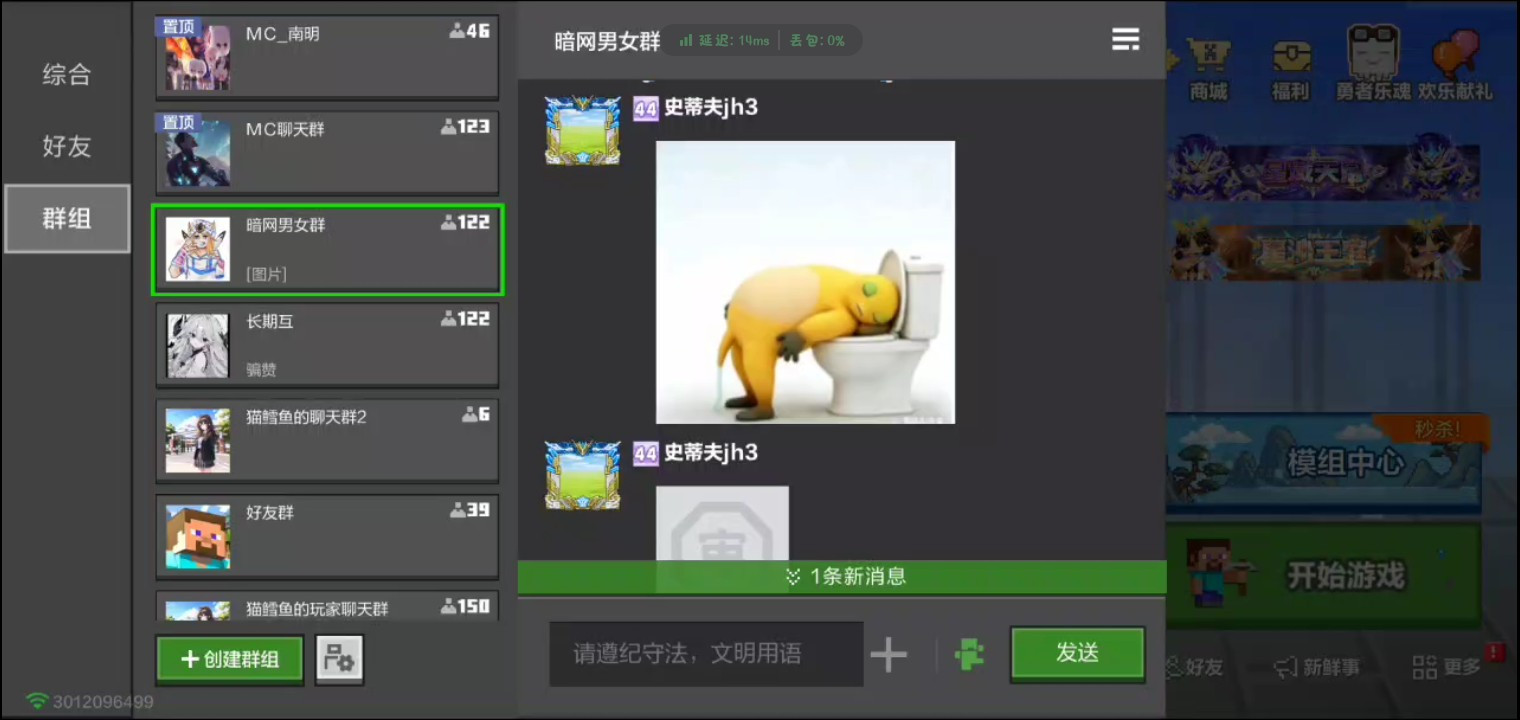Open 商城 shop icon in background

[x=1208, y=68]
